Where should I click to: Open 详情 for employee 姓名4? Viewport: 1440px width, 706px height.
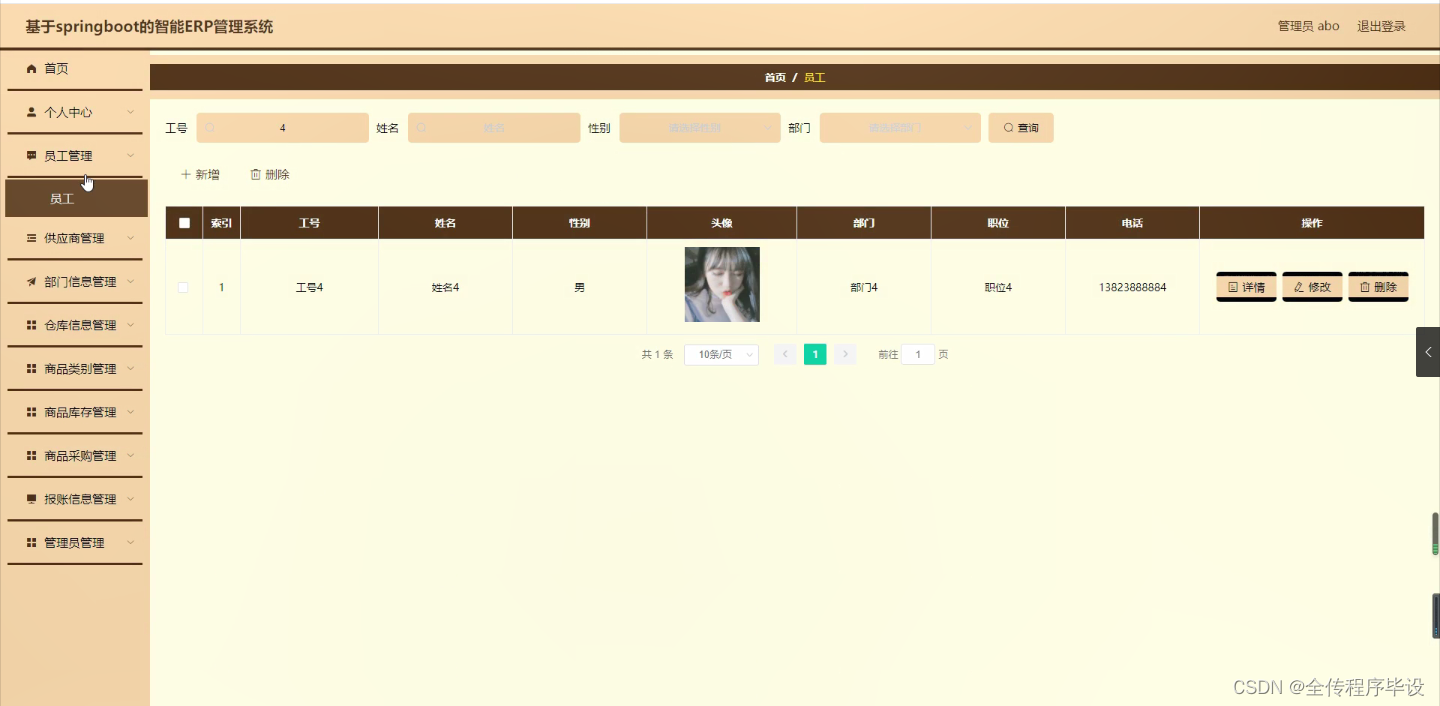[1245, 287]
